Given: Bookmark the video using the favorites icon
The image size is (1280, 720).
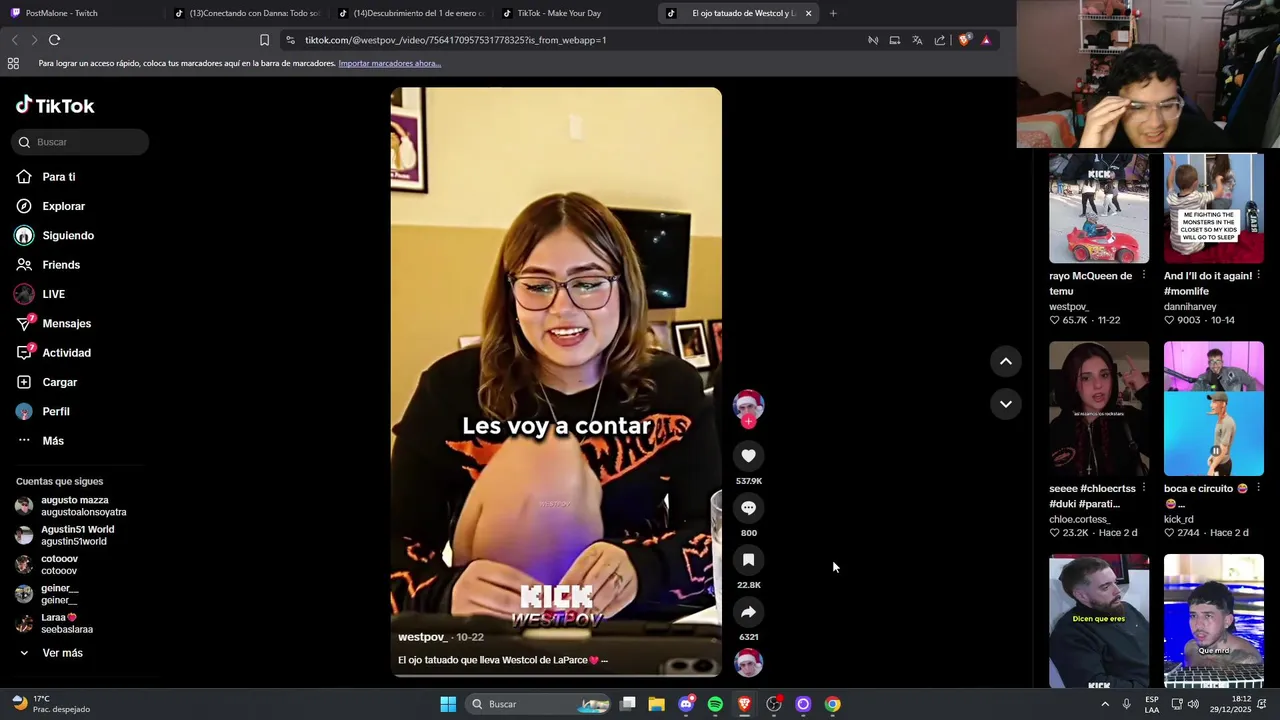Looking at the screenshot, I should (748, 560).
